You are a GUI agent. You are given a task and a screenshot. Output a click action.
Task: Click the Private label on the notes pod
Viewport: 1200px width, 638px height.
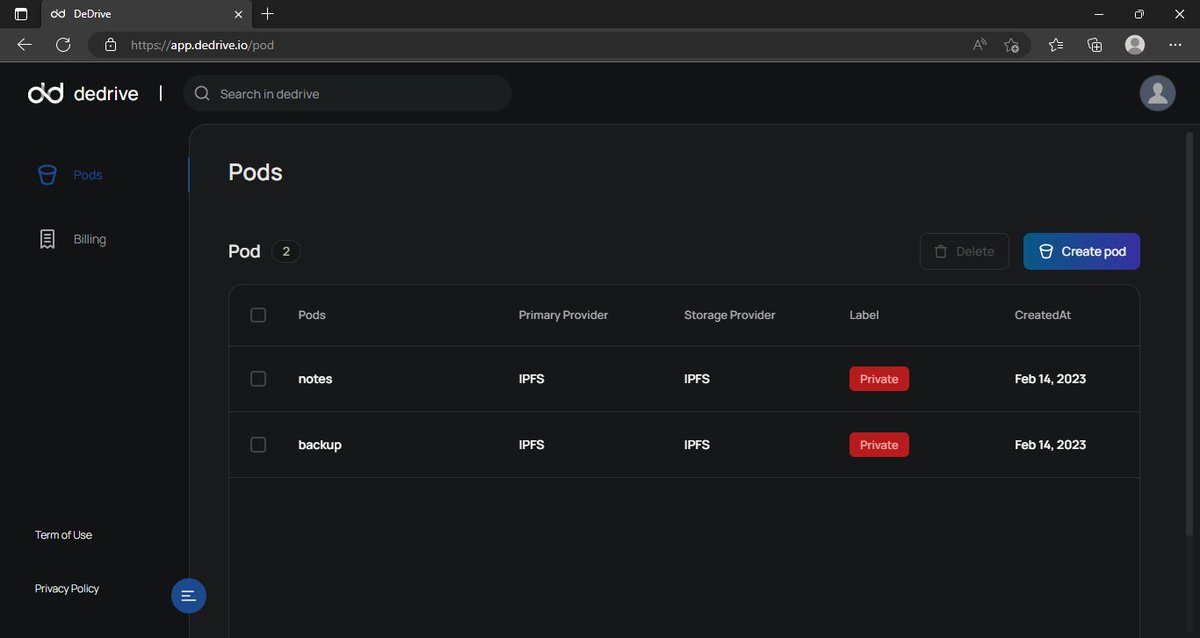[x=879, y=378]
